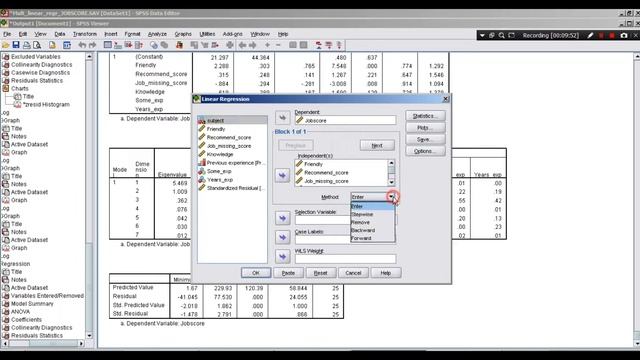
Task: Click the Dialog Recall toolbar icon
Action: 67,45
